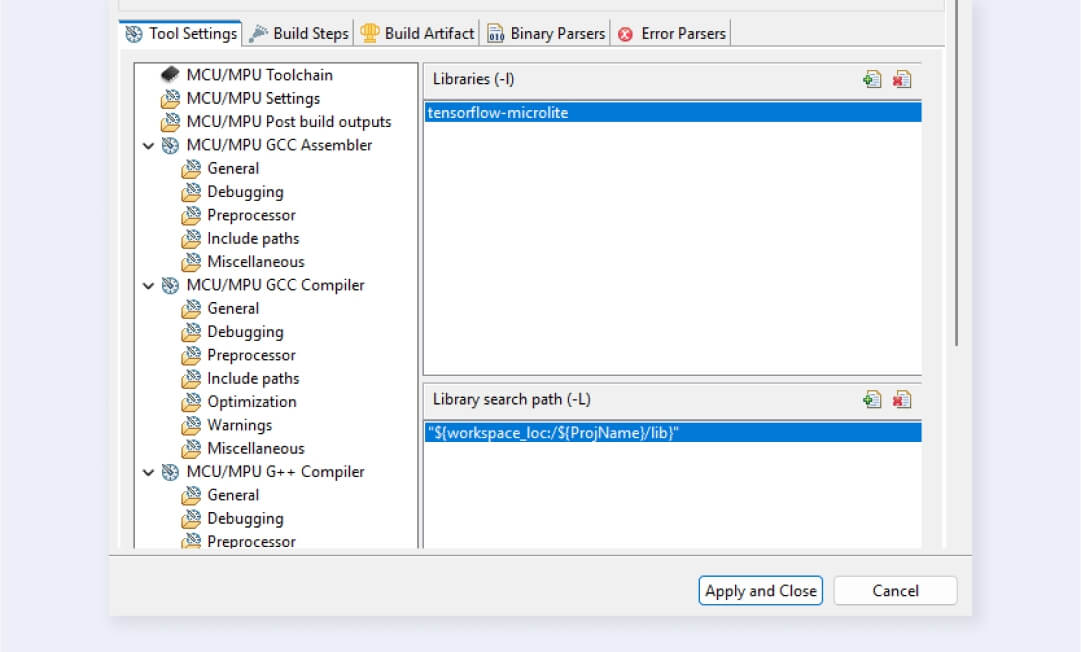Select MCU/MPU Toolchain in the tree
Screen dimensions: 1081x652
coord(259,75)
